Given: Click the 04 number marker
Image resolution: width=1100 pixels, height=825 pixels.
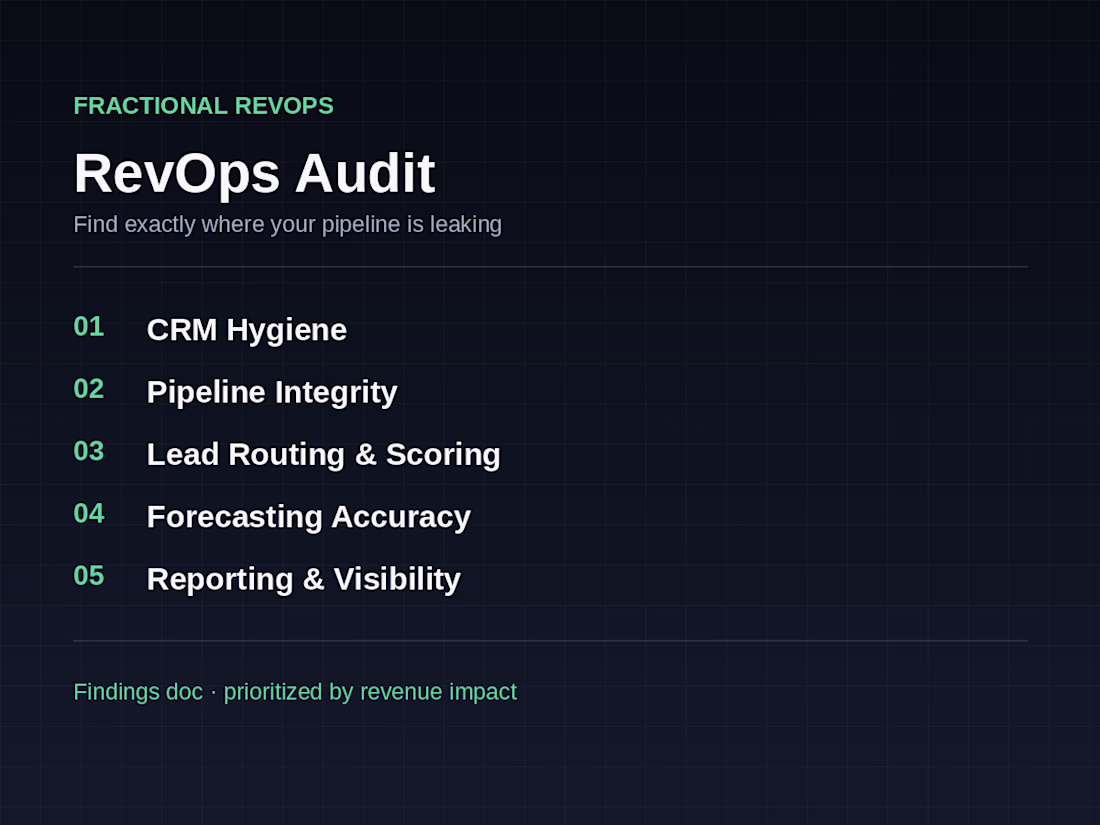Looking at the screenshot, I should [89, 514].
